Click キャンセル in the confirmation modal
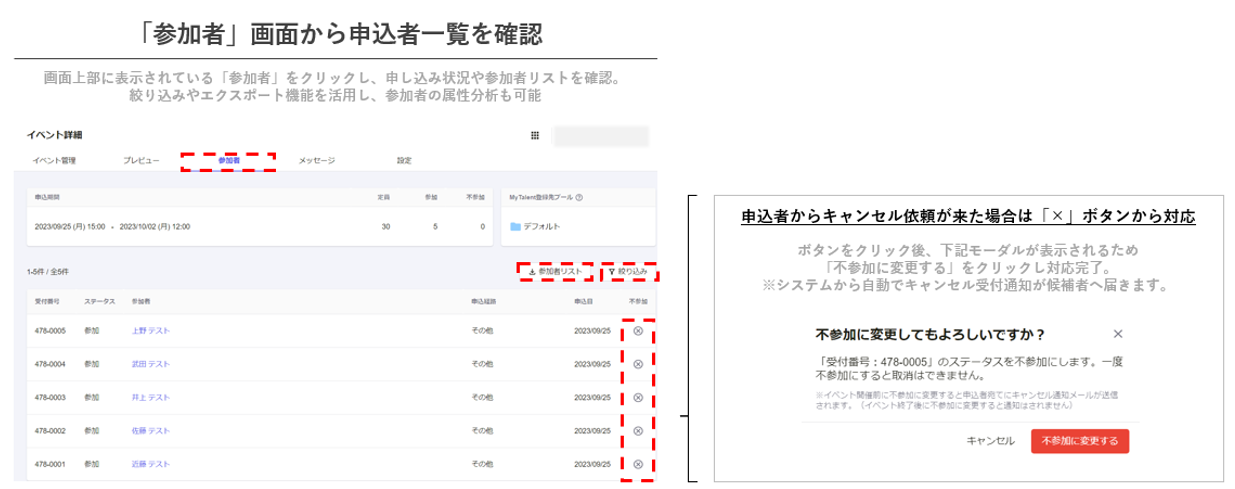The image size is (1235, 489). (x=990, y=441)
